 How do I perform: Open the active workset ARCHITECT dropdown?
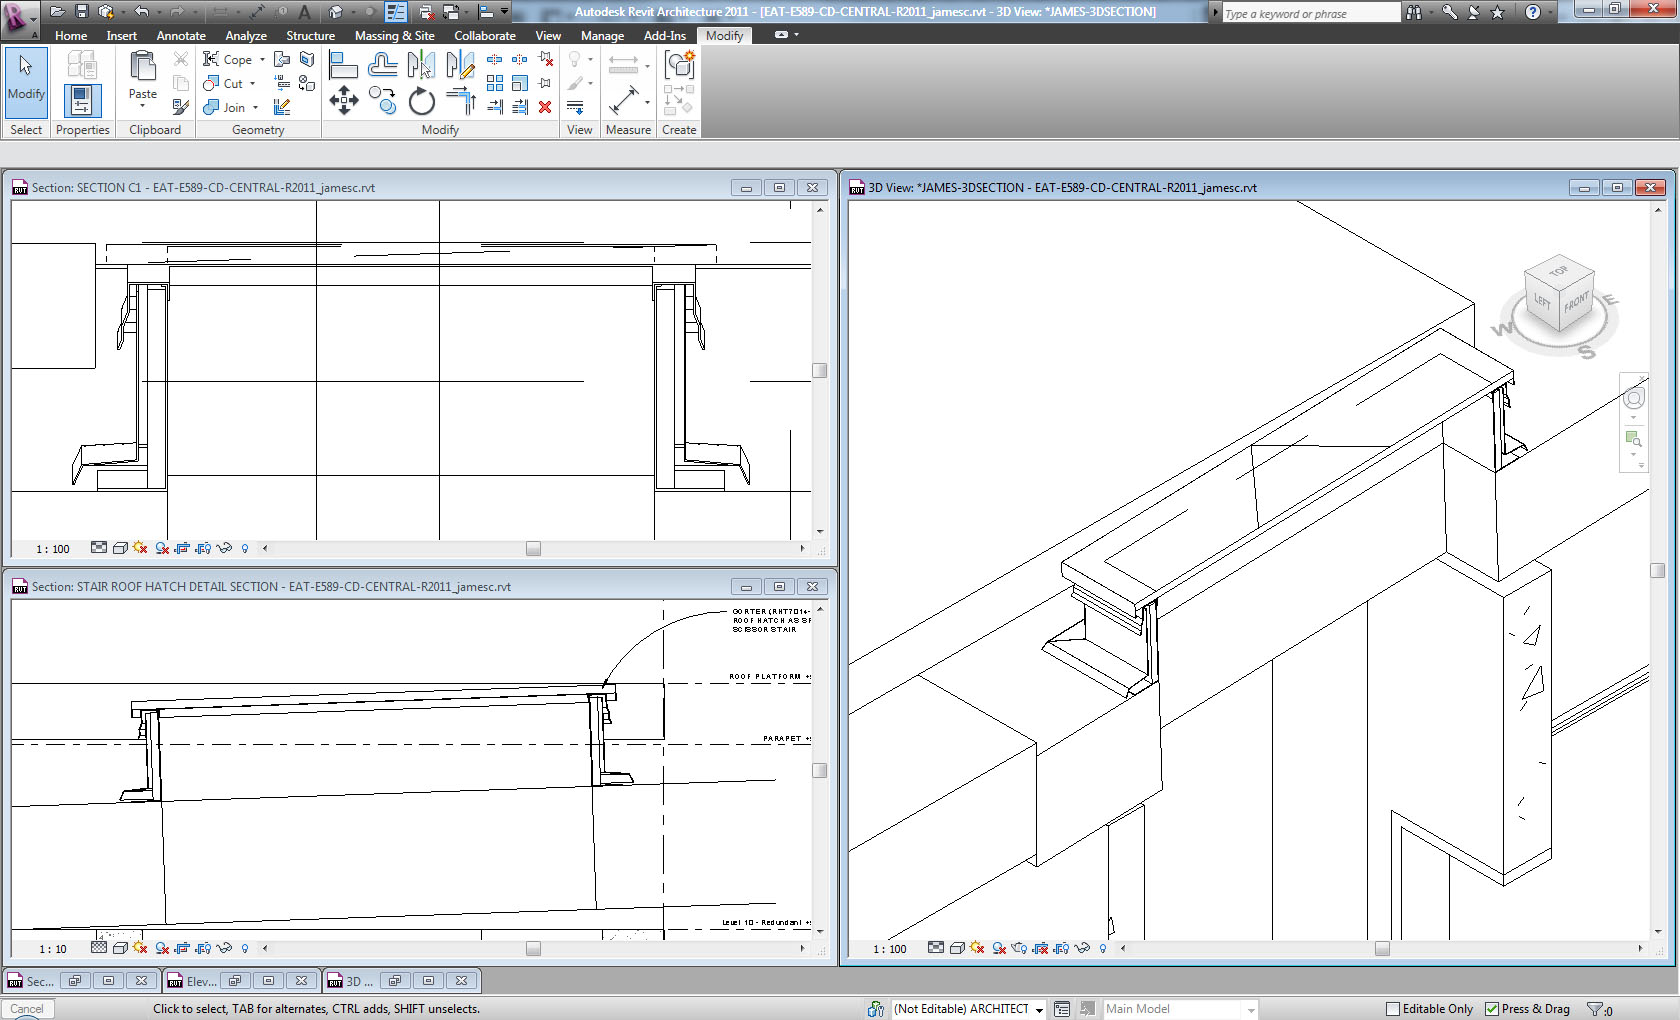click(x=1039, y=1009)
